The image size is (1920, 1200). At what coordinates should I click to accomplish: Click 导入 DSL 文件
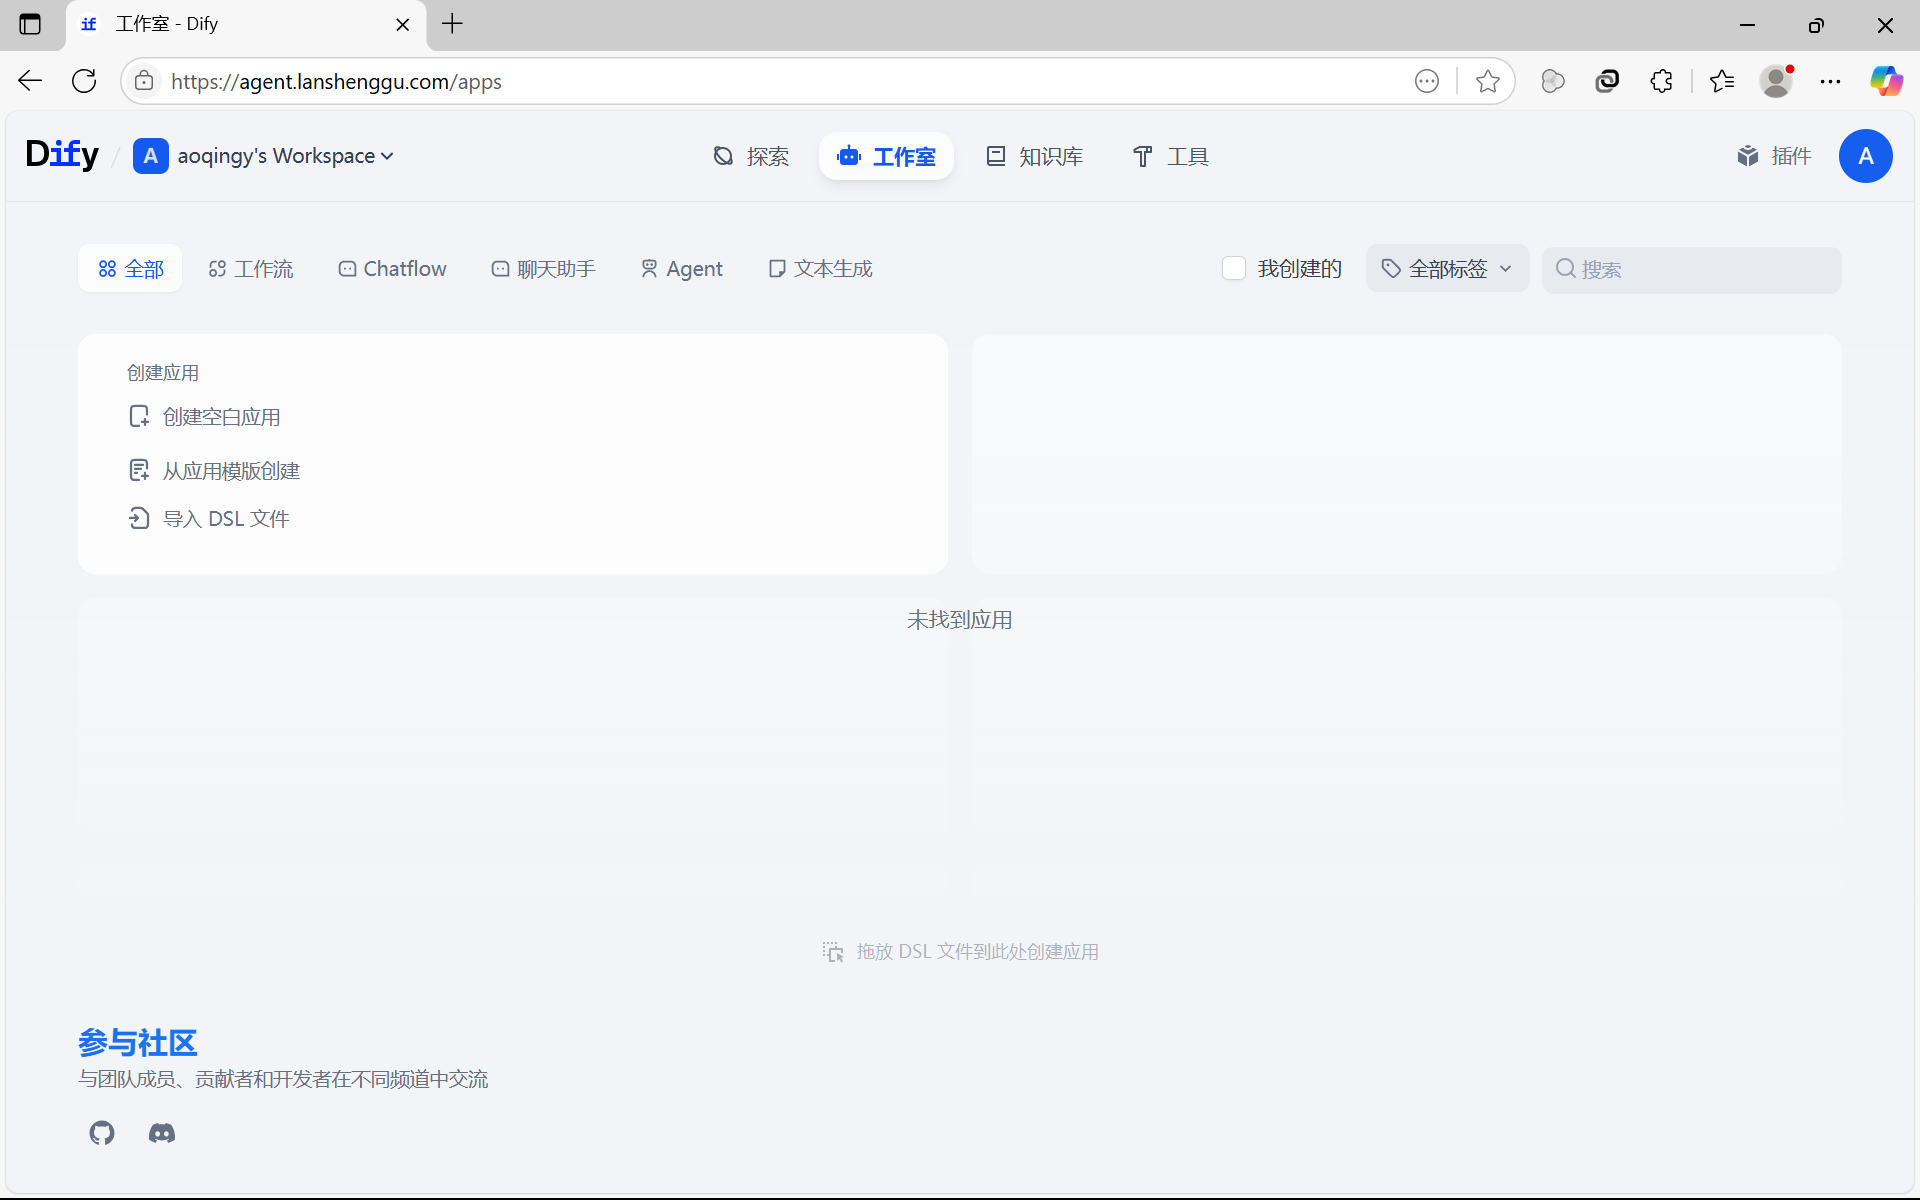coord(208,519)
